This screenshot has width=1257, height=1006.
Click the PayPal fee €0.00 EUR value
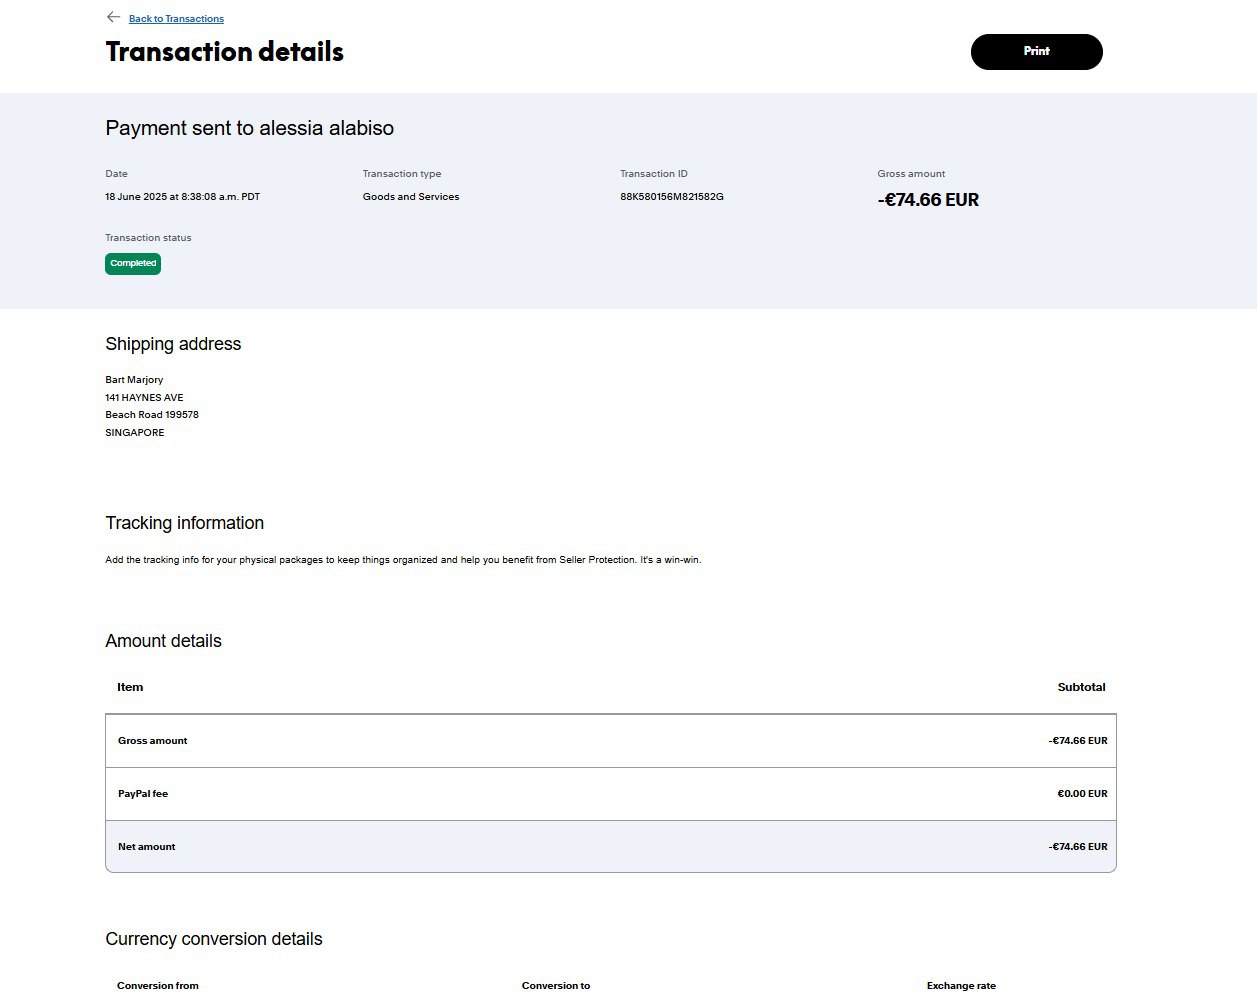tap(1082, 794)
